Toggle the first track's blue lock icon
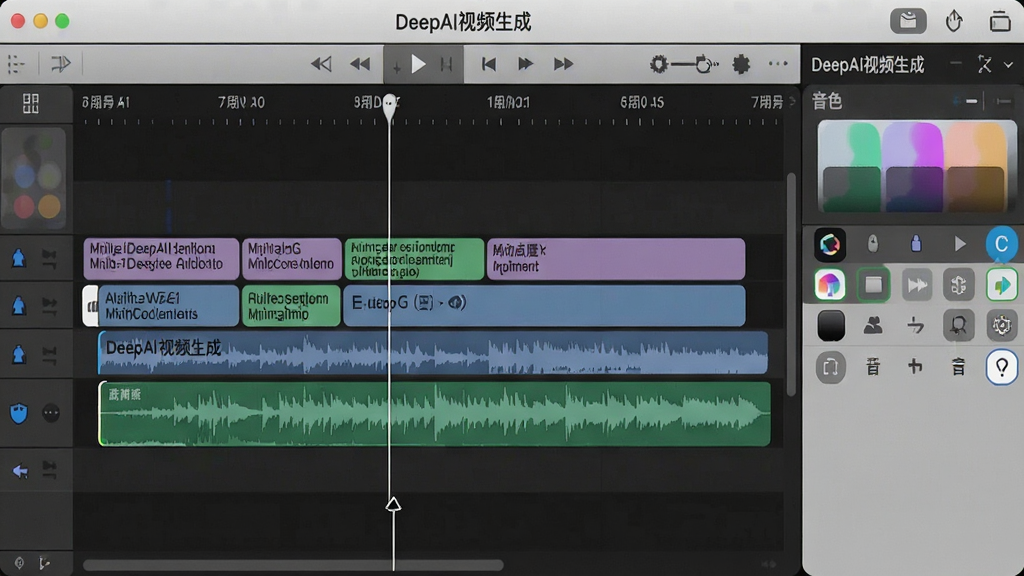Image resolution: width=1024 pixels, height=576 pixels. tap(18, 258)
